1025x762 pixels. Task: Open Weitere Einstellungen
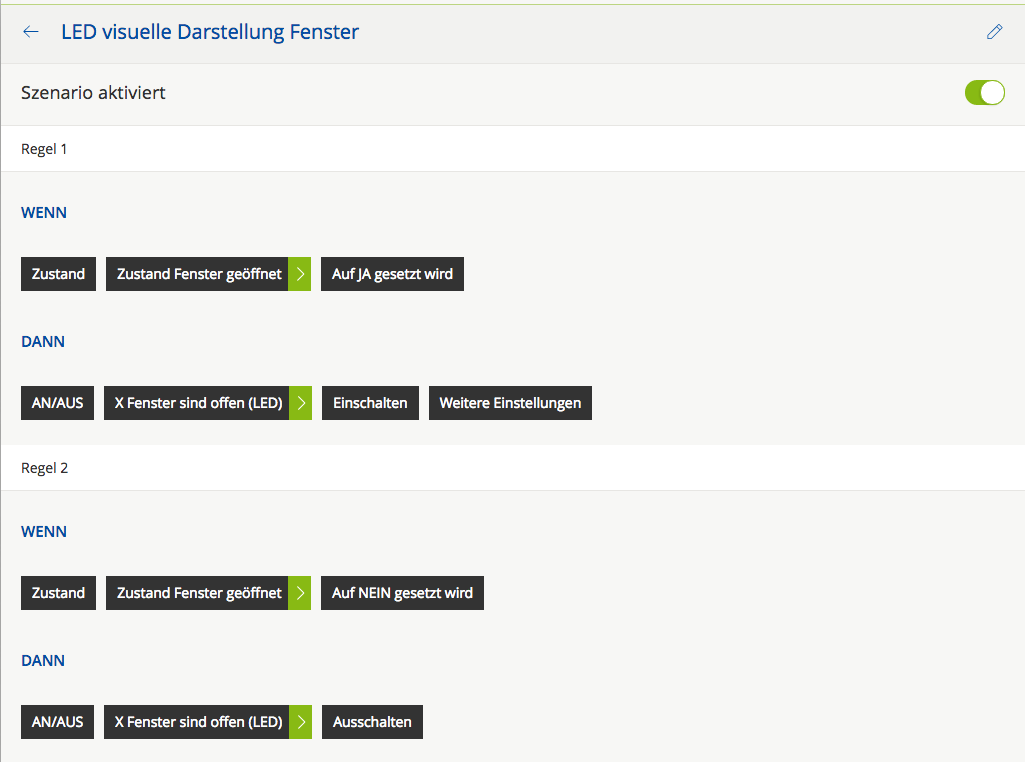(x=510, y=403)
